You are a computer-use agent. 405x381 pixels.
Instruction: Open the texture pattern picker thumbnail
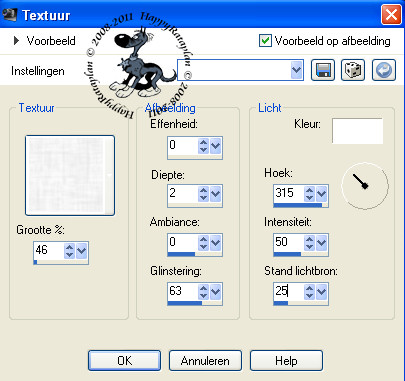[x=70, y=175]
